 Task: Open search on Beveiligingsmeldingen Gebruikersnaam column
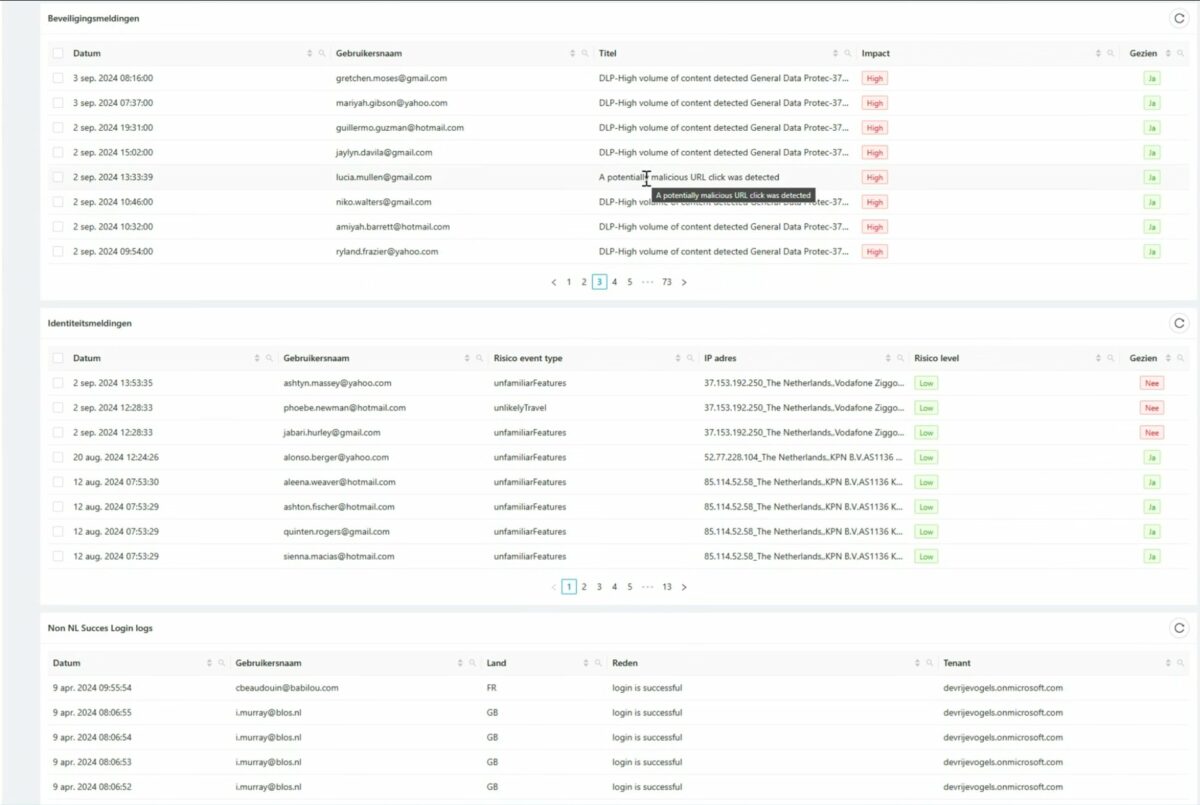point(586,53)
